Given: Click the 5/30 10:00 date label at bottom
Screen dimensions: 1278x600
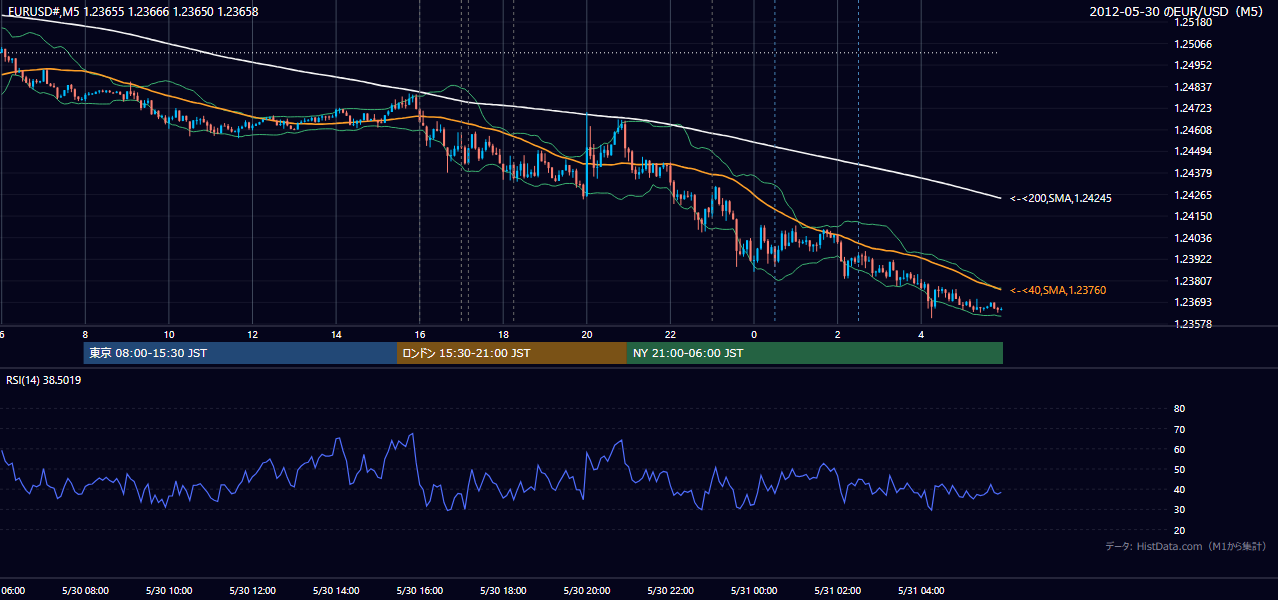Looking at the screenshot, I should [x=167, y=591].
